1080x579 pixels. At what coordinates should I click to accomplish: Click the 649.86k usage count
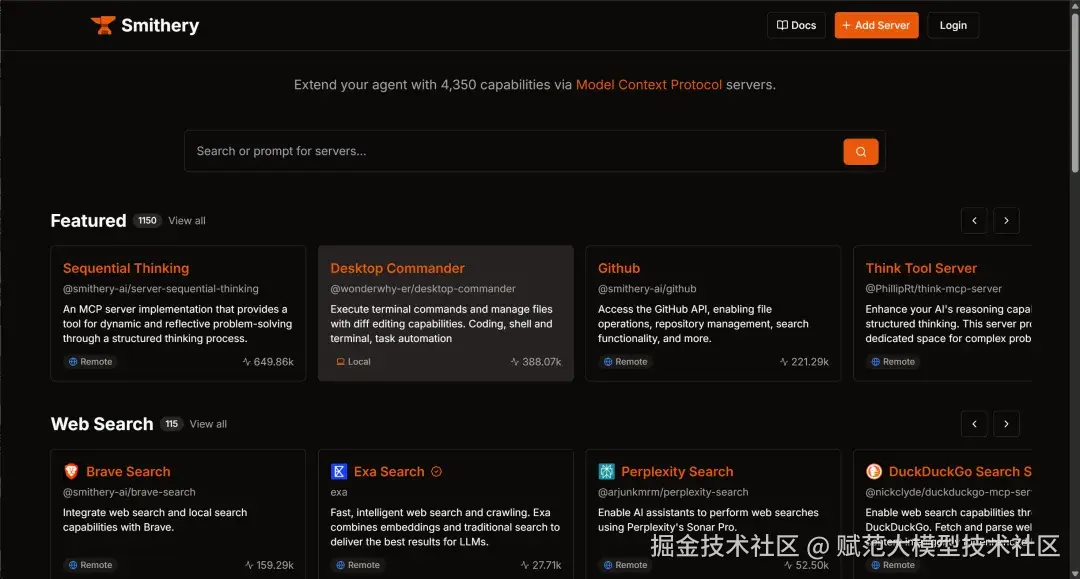coord(273,361)
